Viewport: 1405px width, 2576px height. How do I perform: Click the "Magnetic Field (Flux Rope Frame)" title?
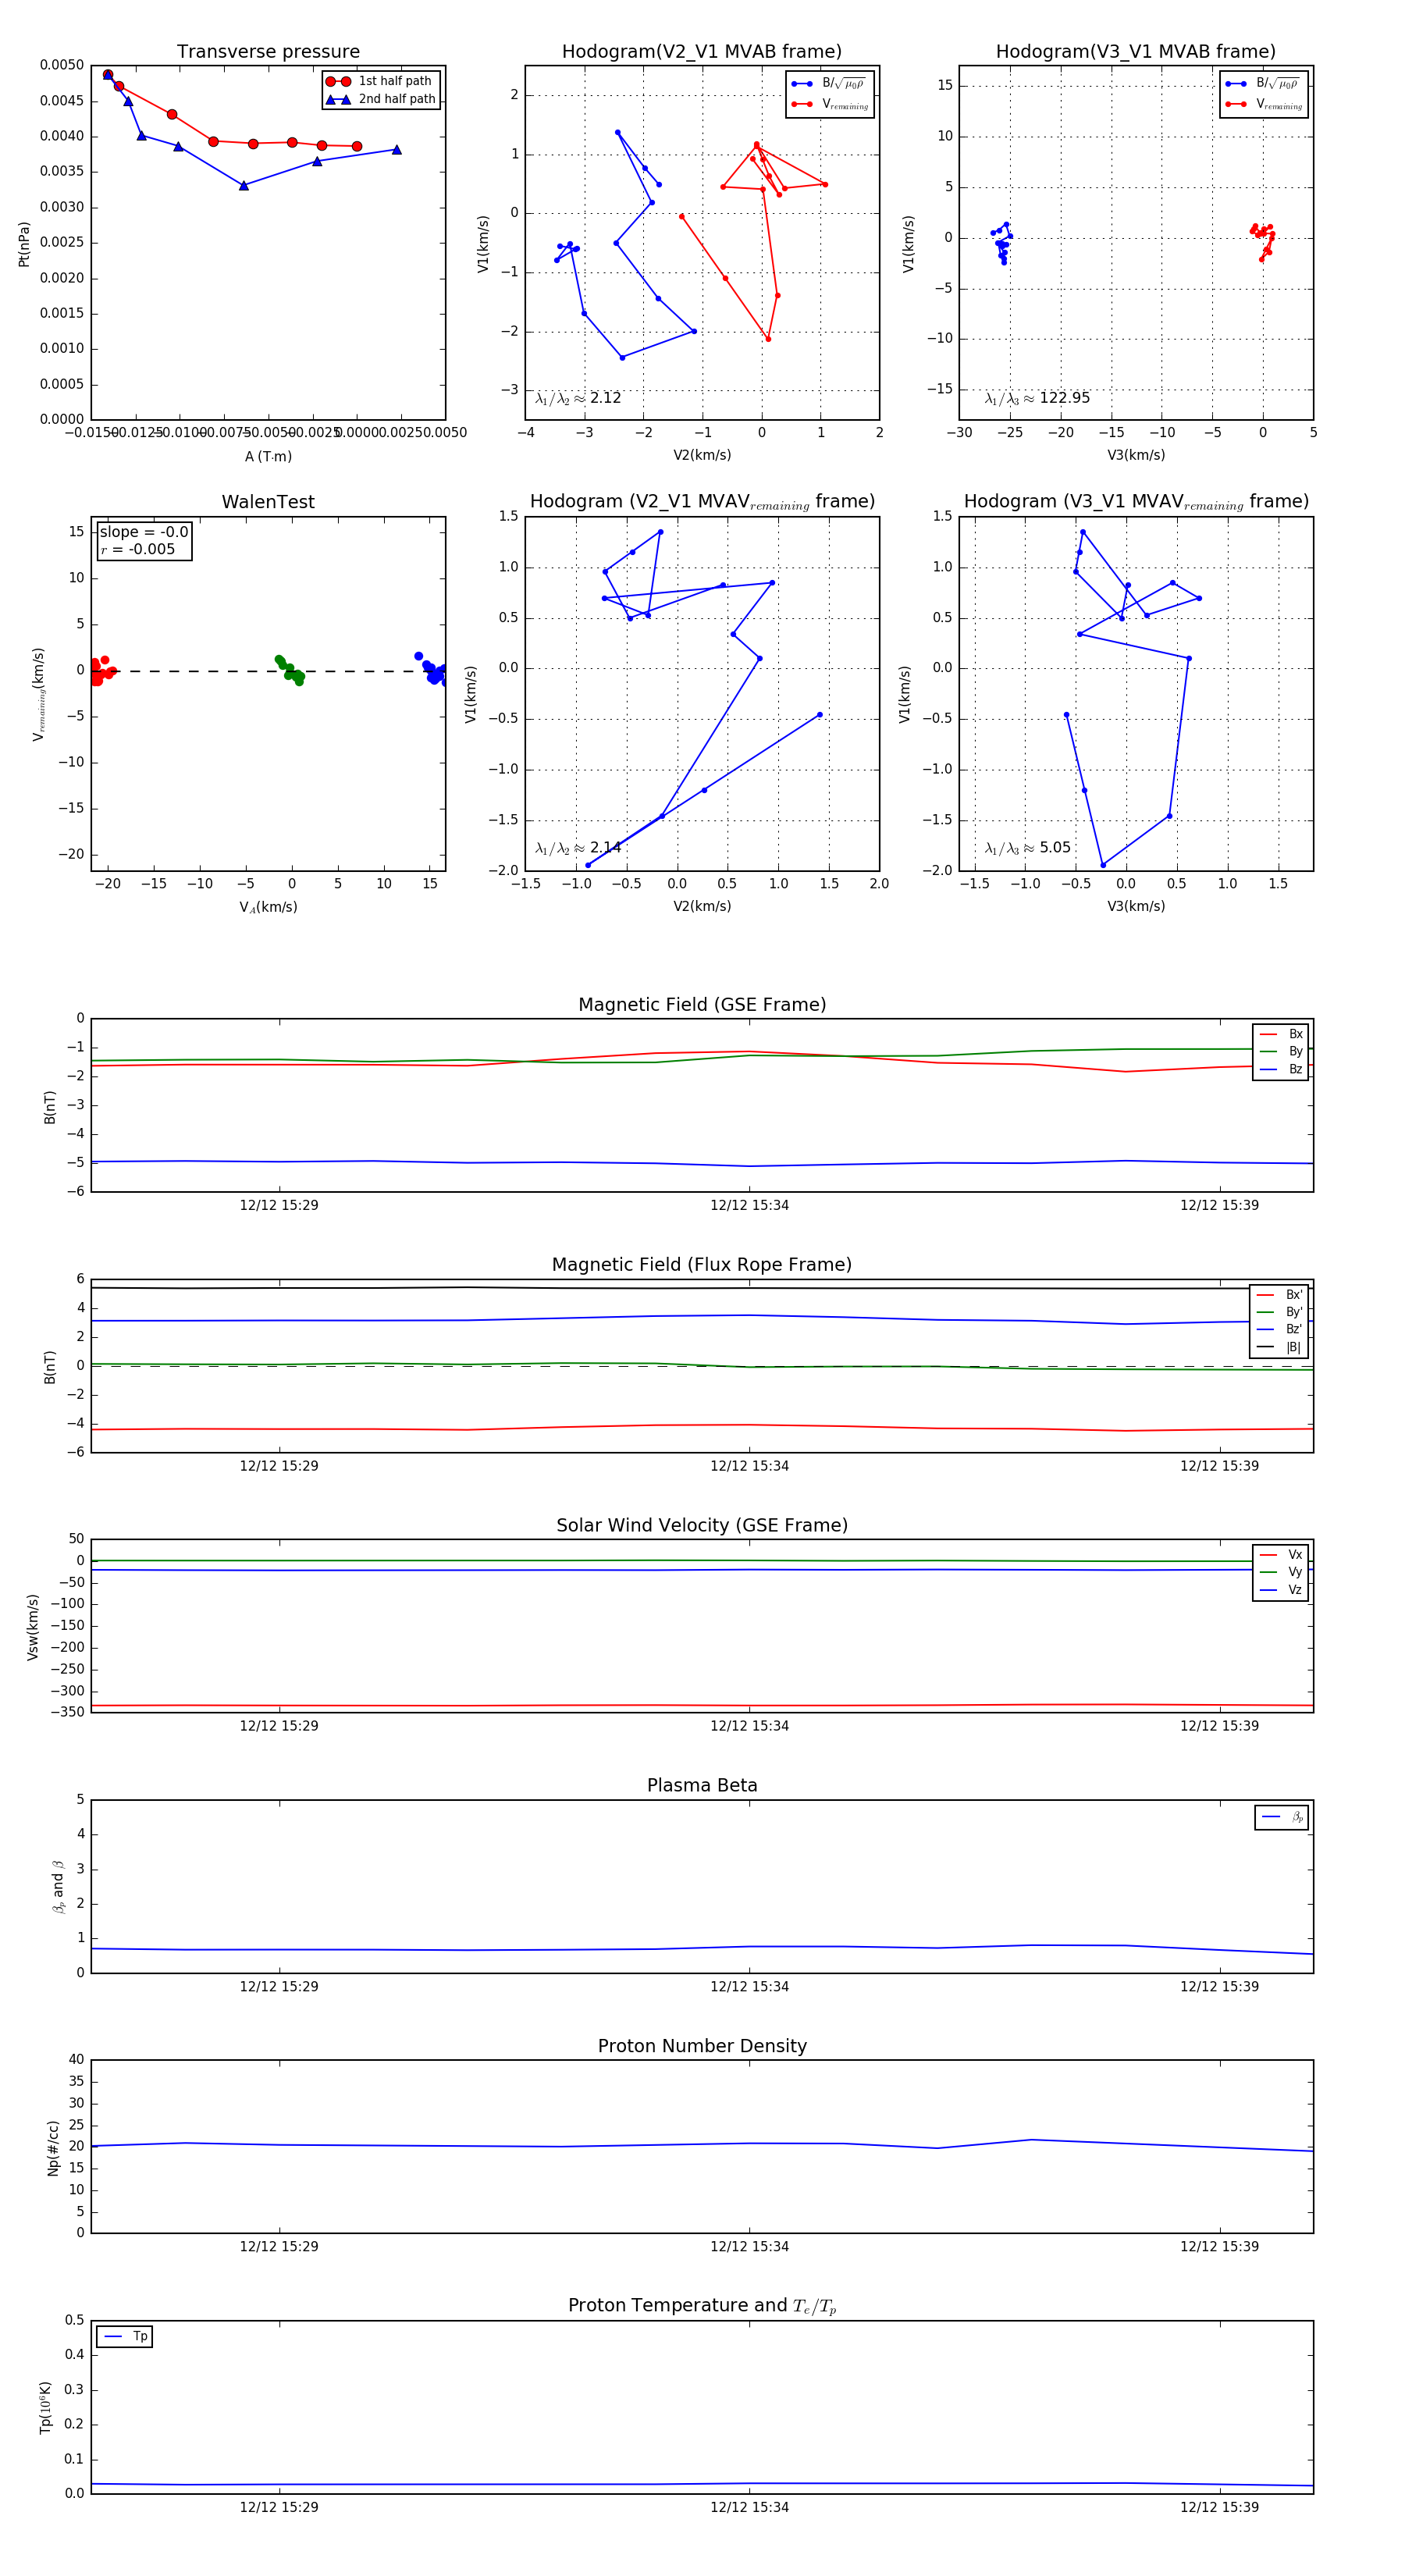(702, 1265)
